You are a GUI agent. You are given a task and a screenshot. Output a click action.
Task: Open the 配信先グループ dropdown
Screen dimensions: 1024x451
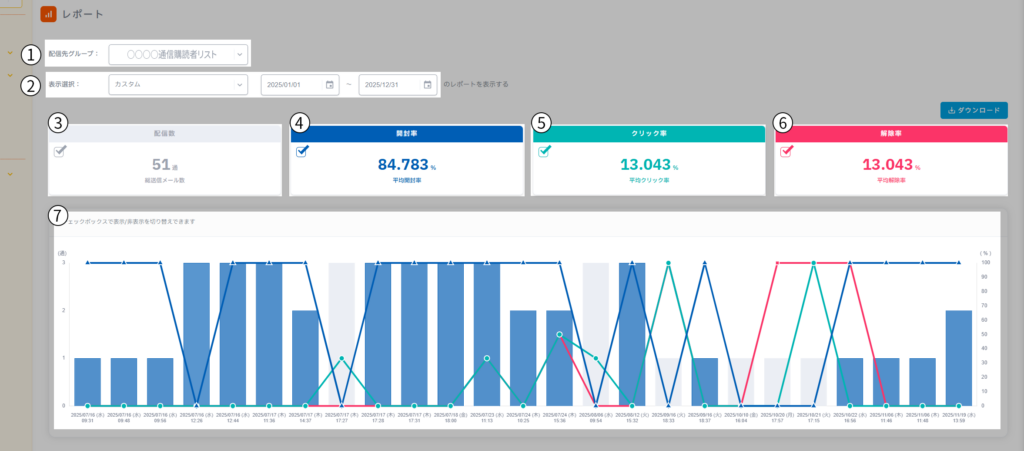click(177, 54)
